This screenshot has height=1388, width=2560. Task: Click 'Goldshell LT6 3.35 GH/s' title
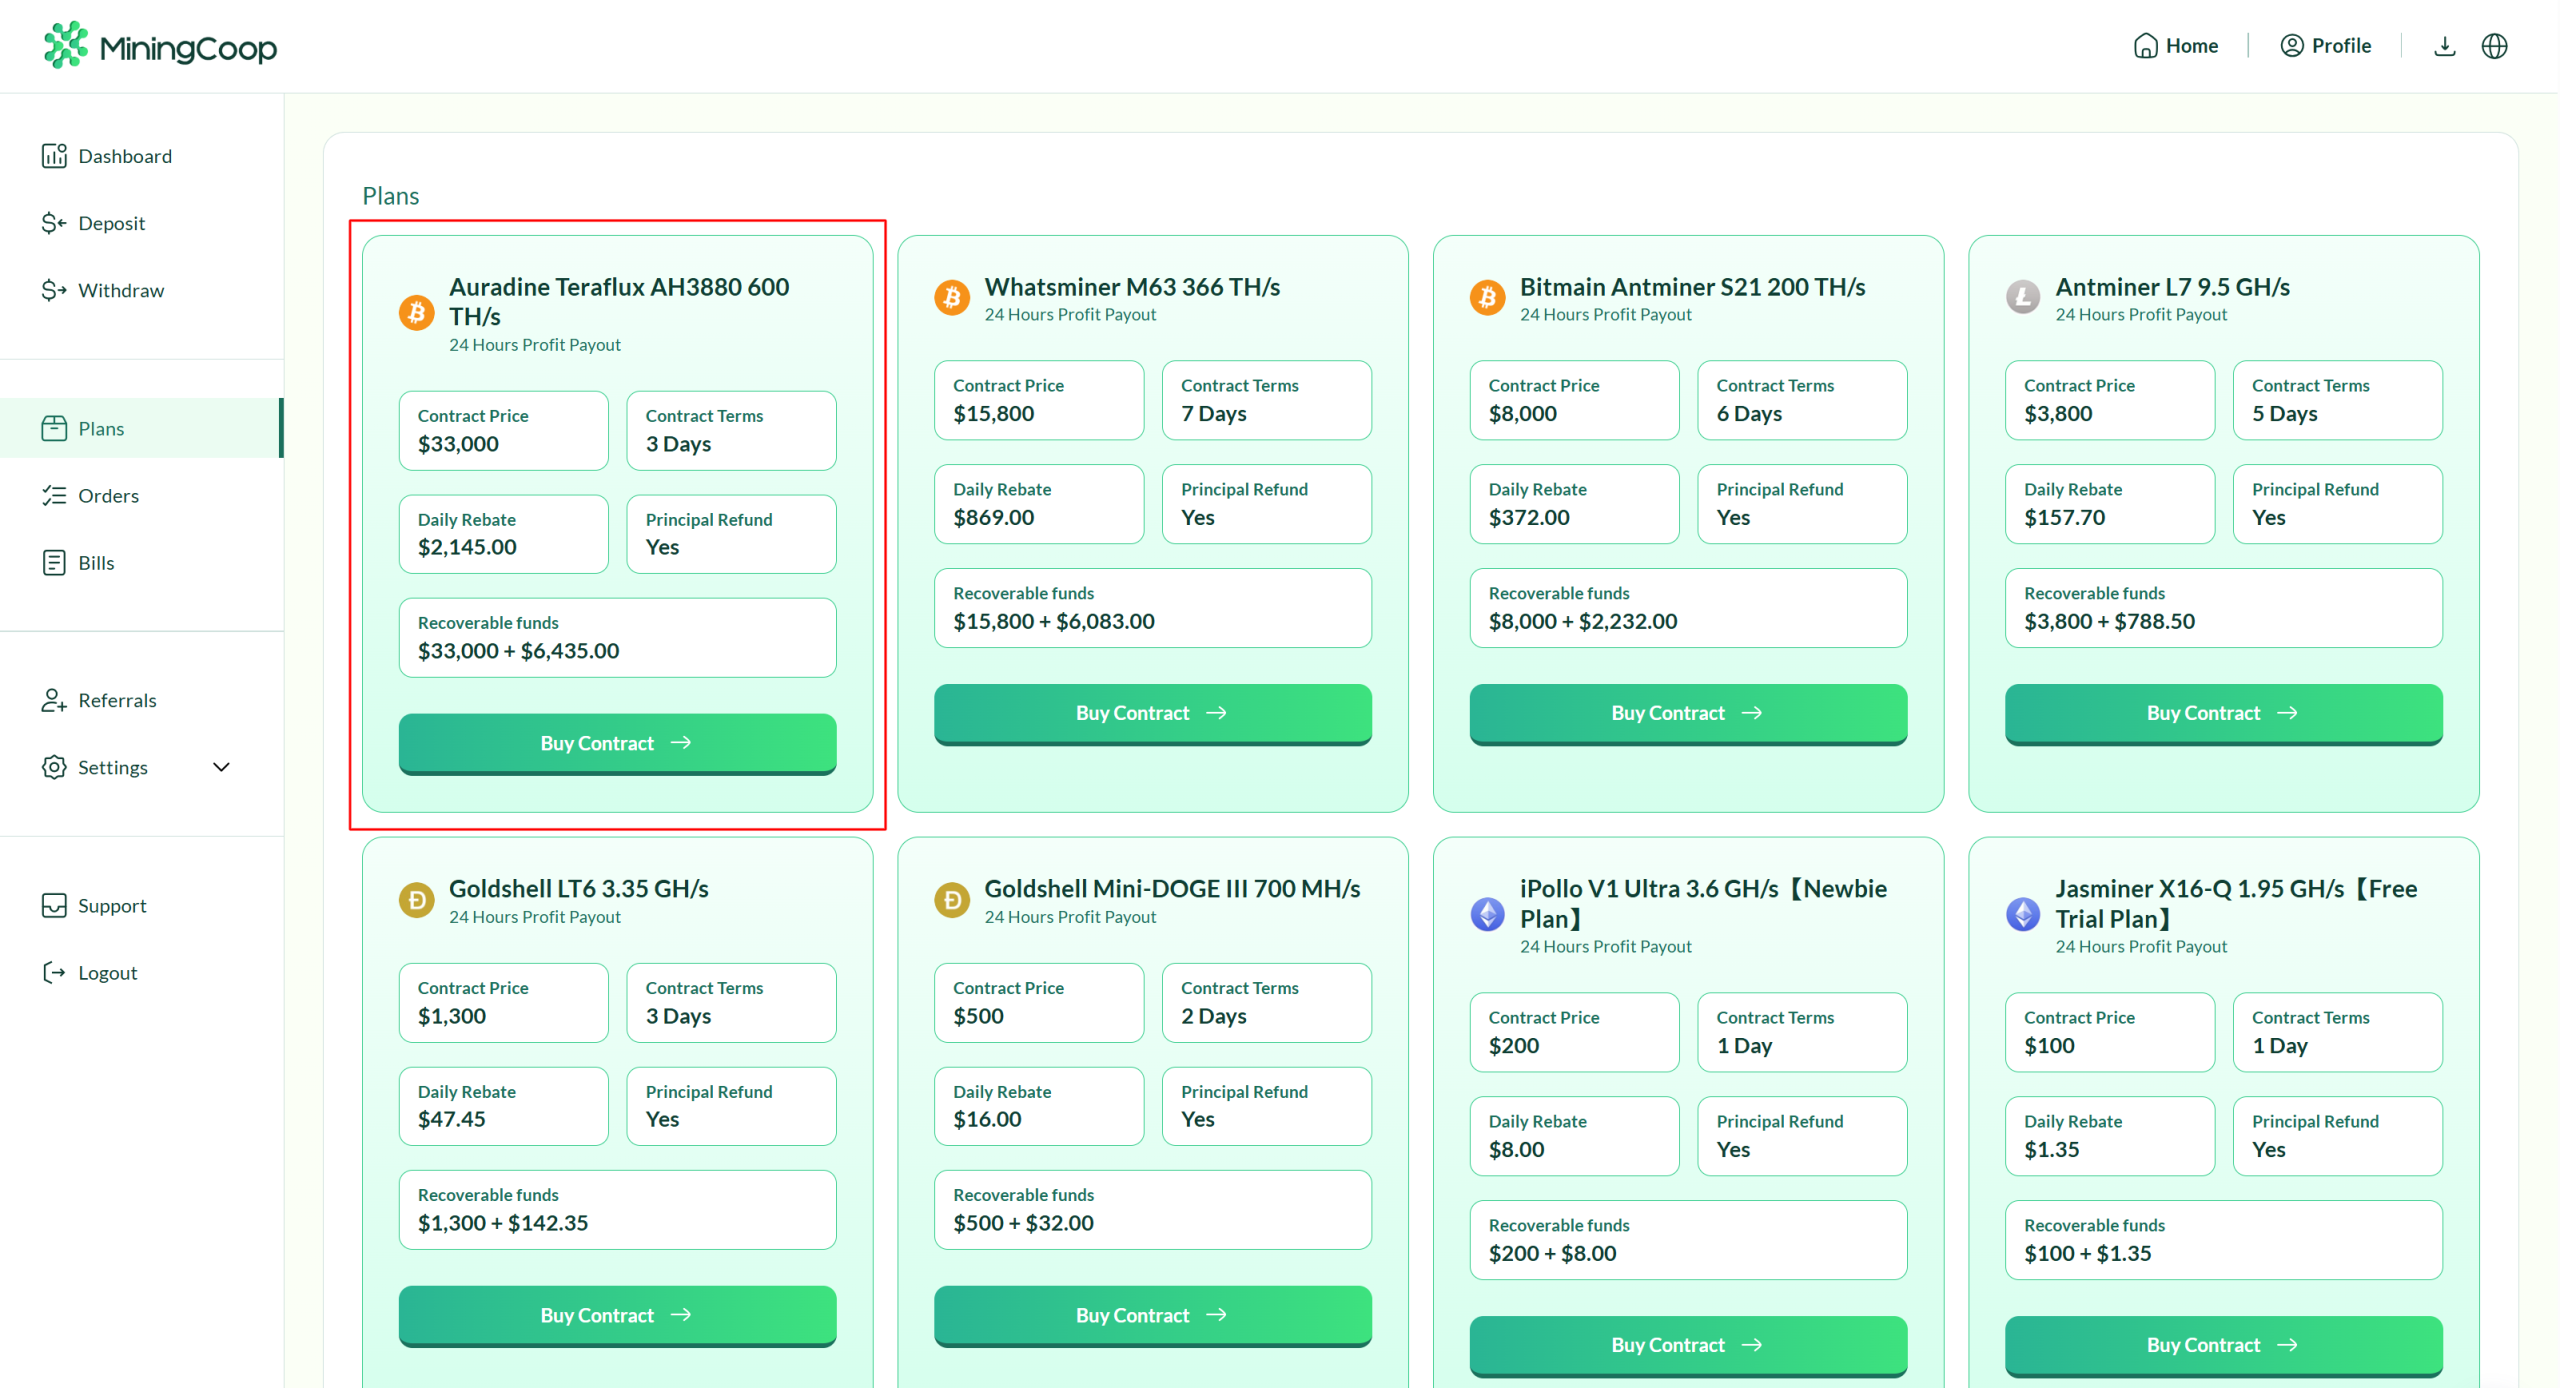(x=578, y=889)
